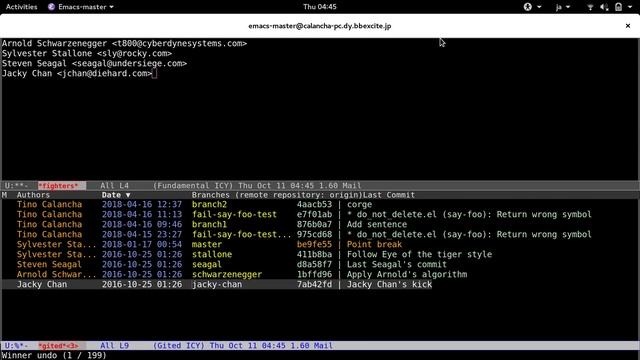The image size is (640, 360).
Task: Open the accessibility menu icon
Action: (528, 7)
